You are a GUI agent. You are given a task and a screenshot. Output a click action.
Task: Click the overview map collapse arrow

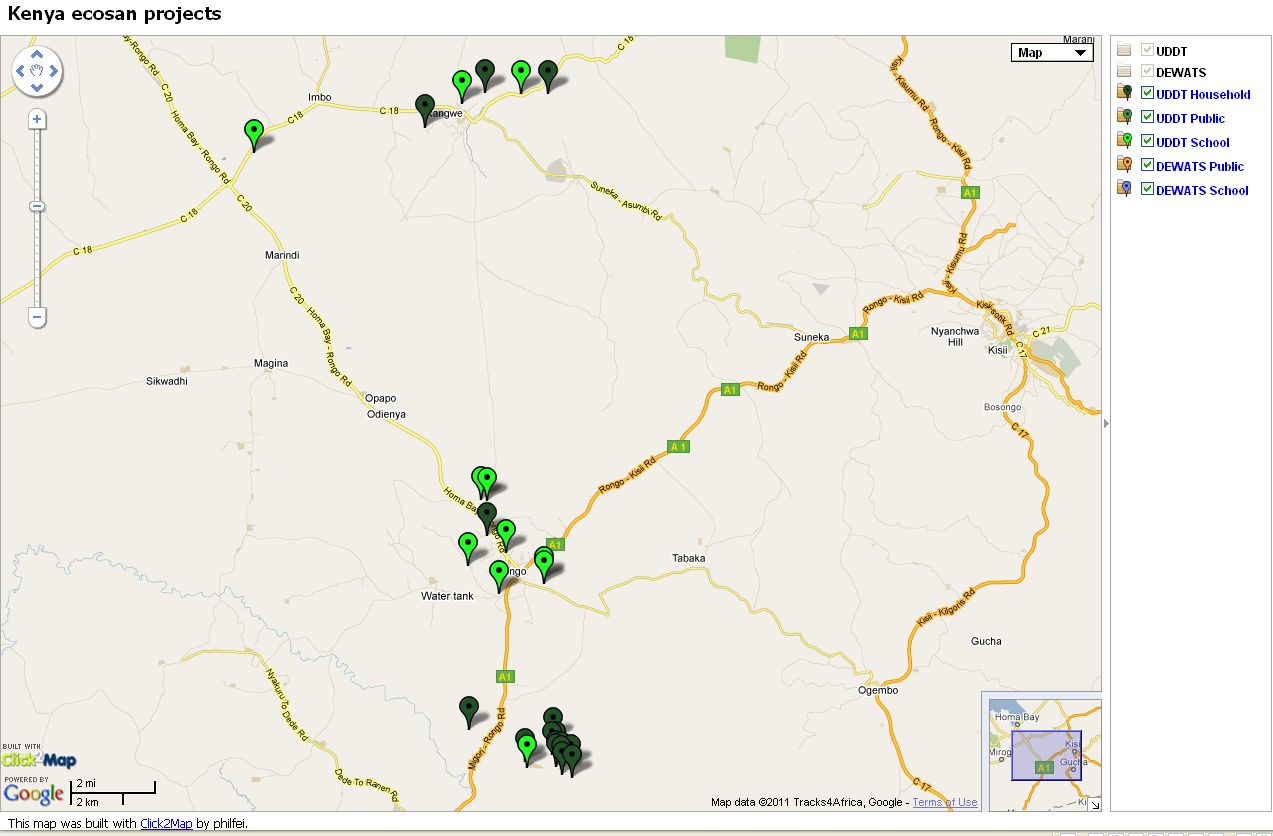click(1096, 805)
